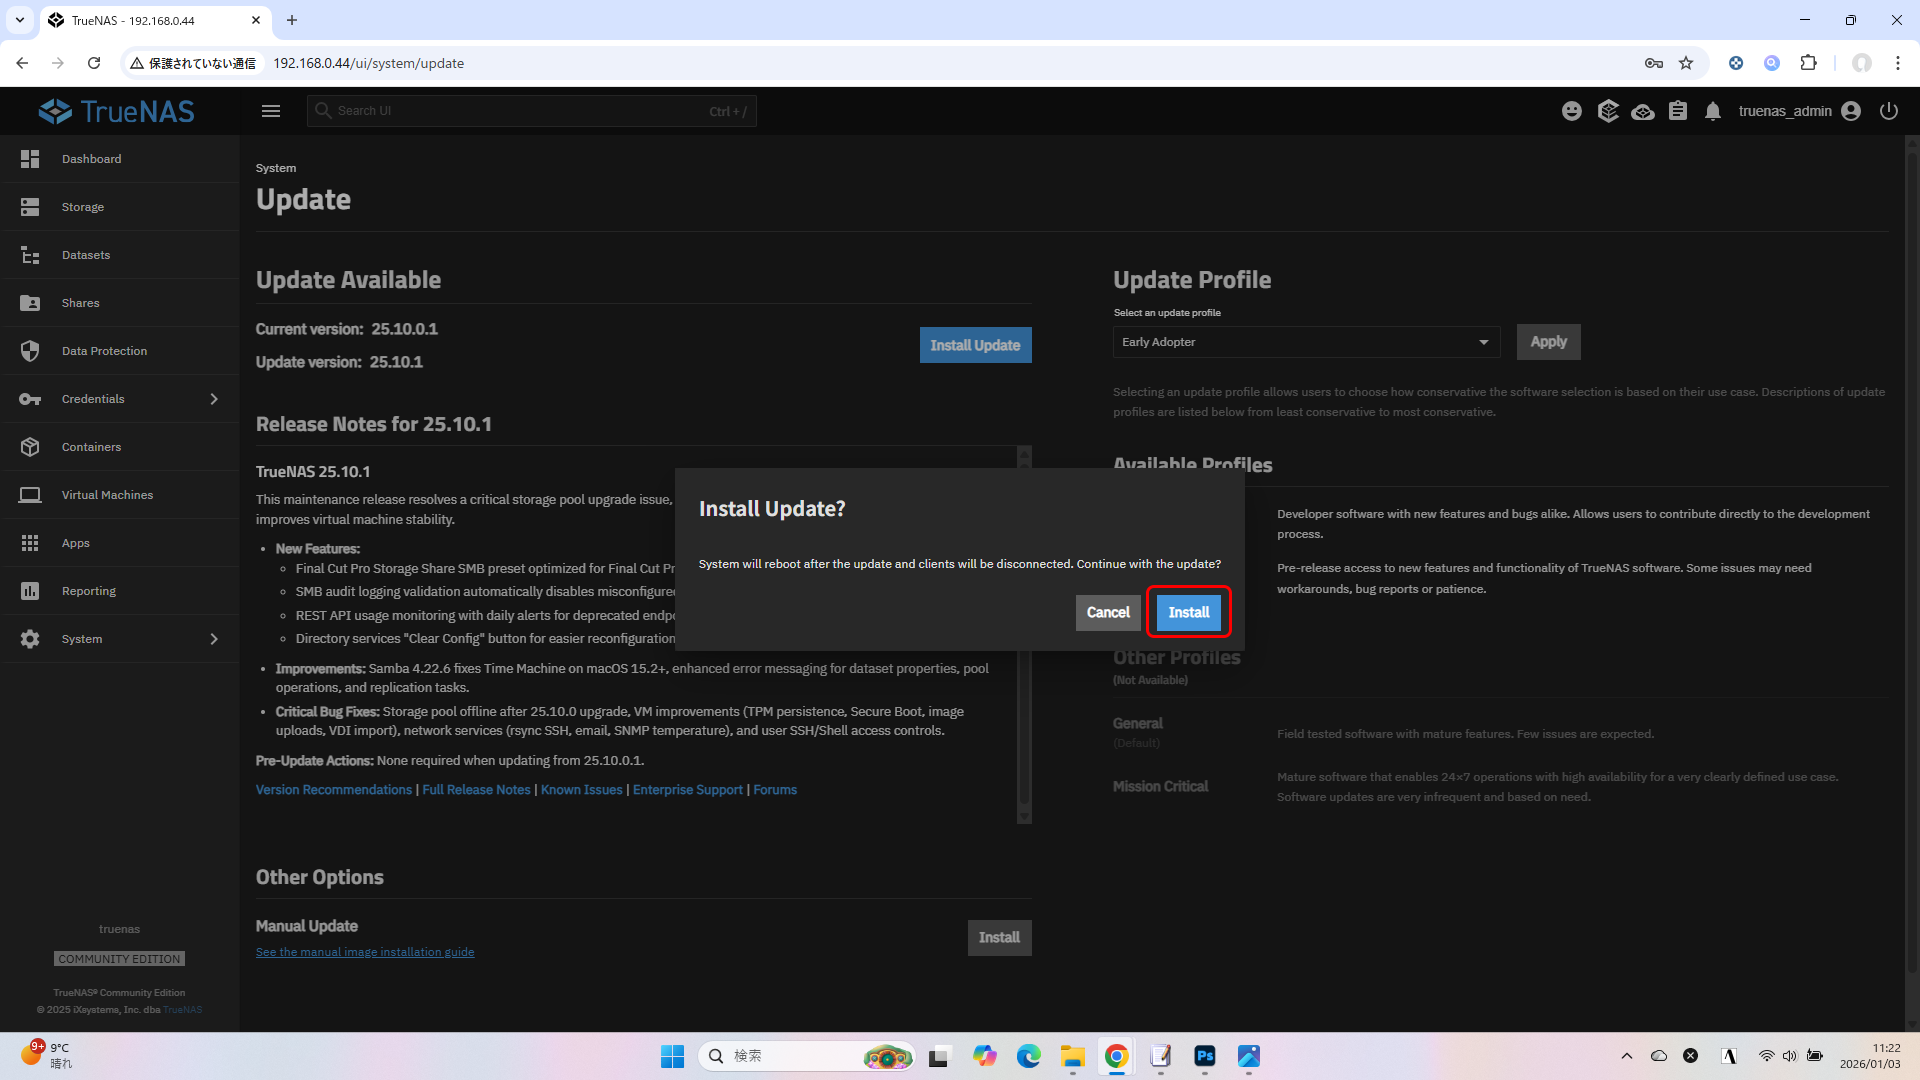
Task: Open Virtual Machines in sidebar
Action: coord(107,495)
